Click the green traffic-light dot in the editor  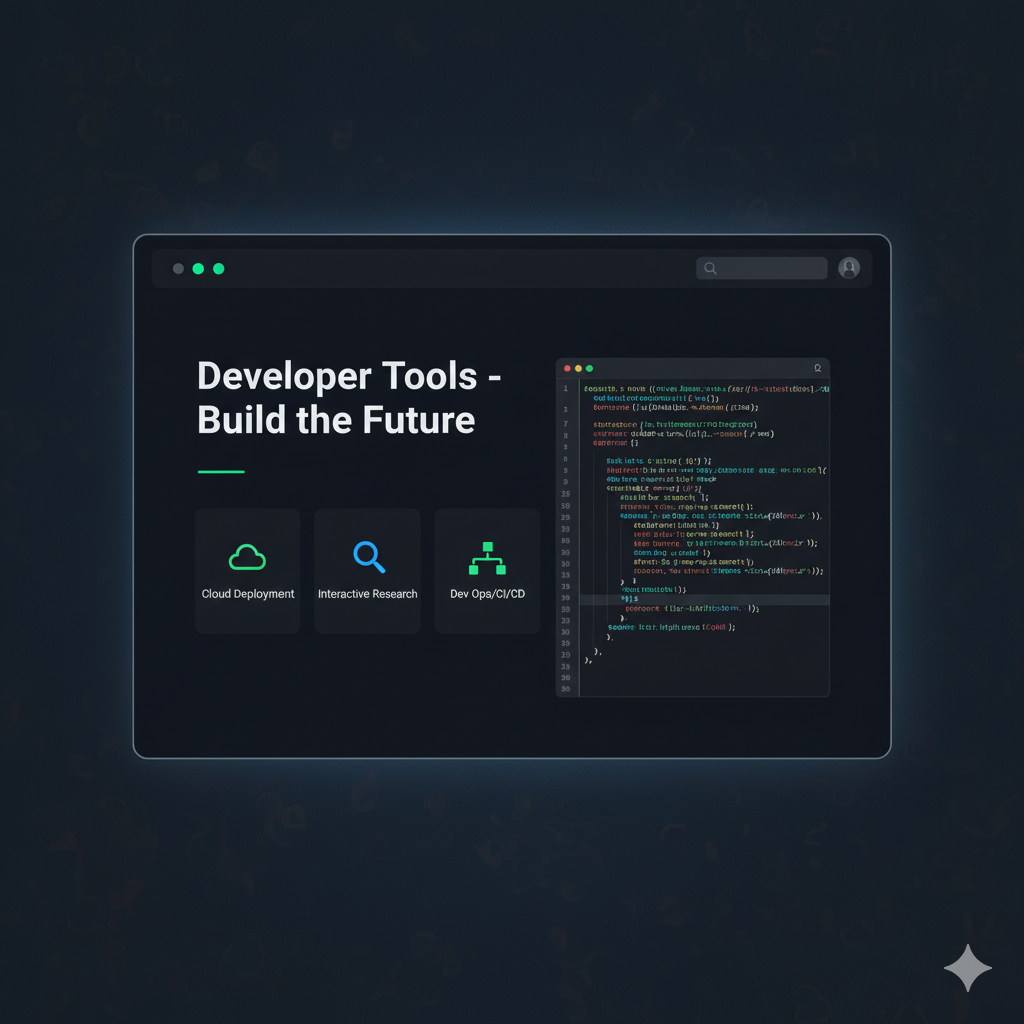point(589,368)
